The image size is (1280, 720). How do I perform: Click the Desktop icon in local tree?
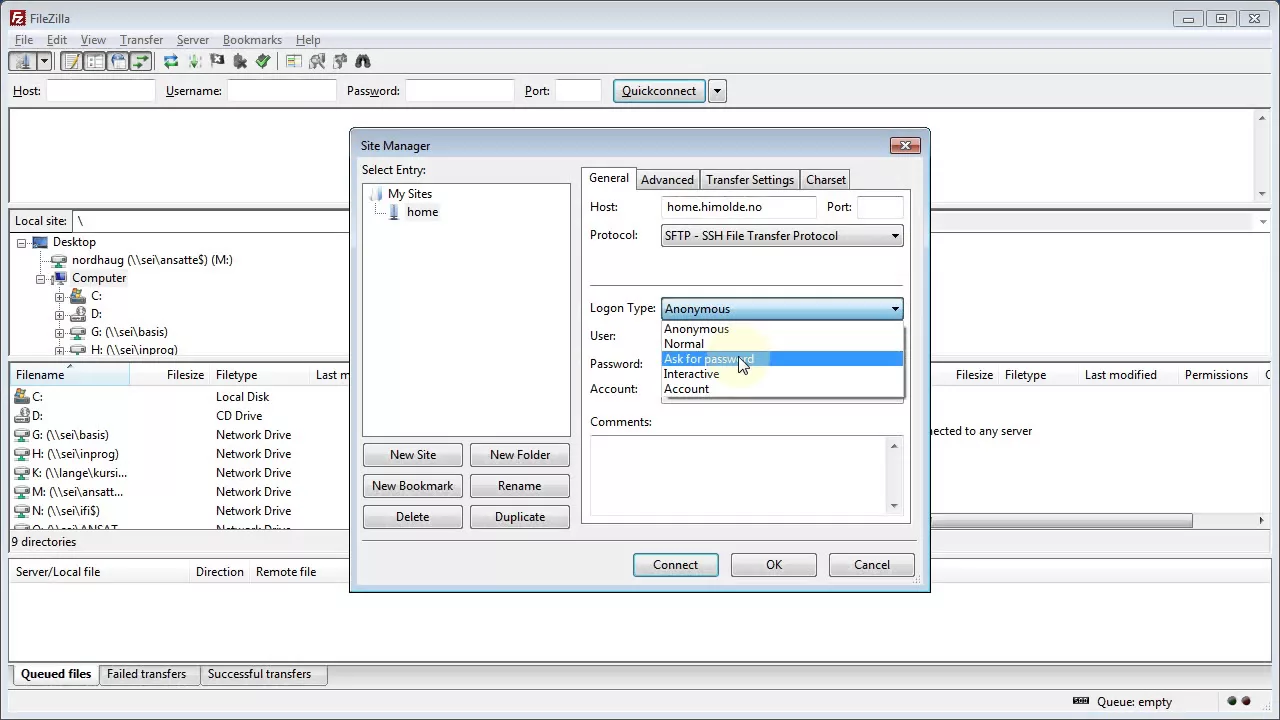click(x=39, y=242)
